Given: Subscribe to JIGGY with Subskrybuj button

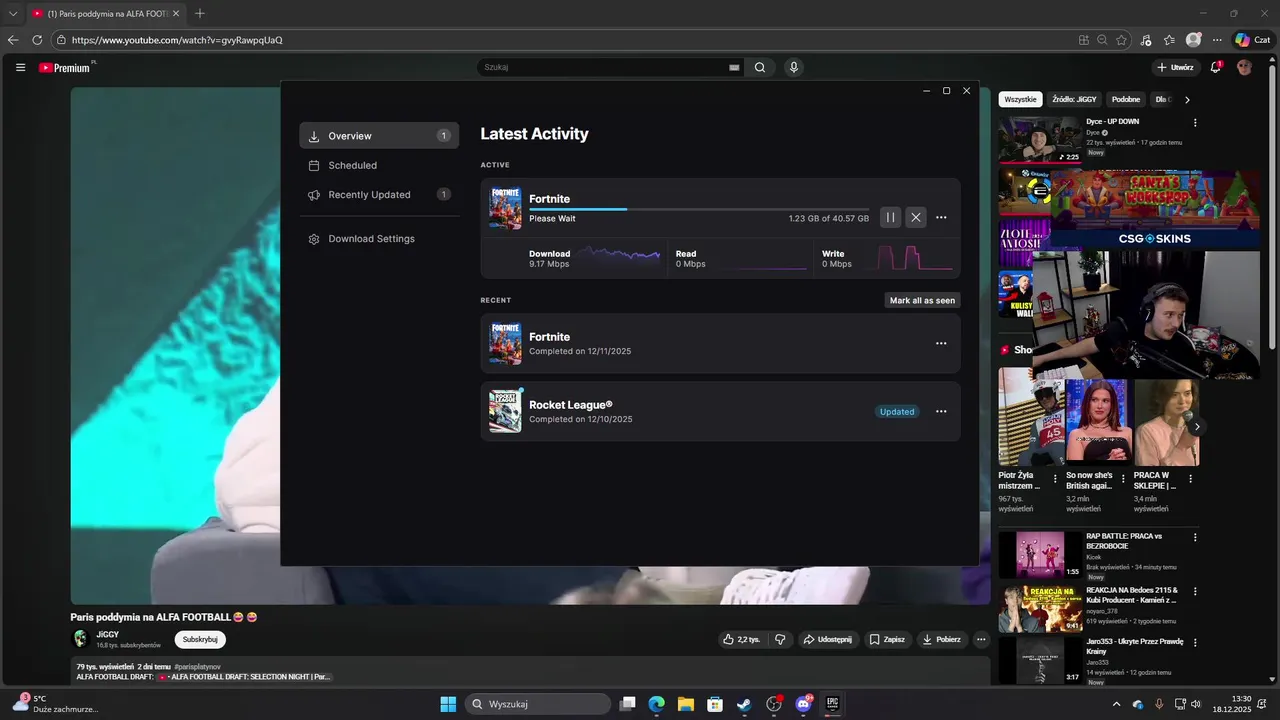Looking at the screenshot, I should coord(200,639).
